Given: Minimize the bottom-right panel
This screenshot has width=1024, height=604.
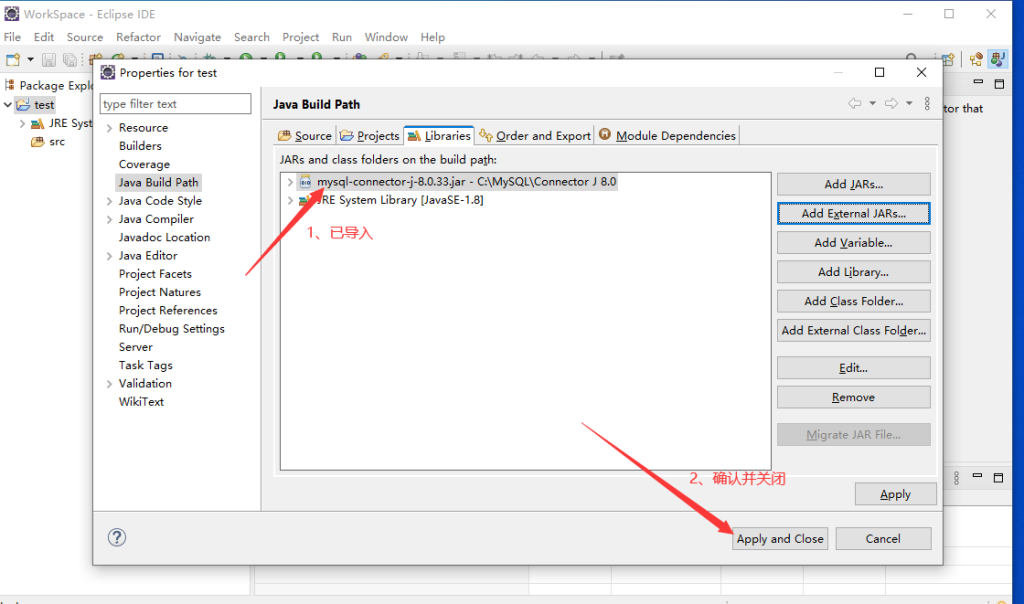Looking at the screenshot, I should click(977, 476).
